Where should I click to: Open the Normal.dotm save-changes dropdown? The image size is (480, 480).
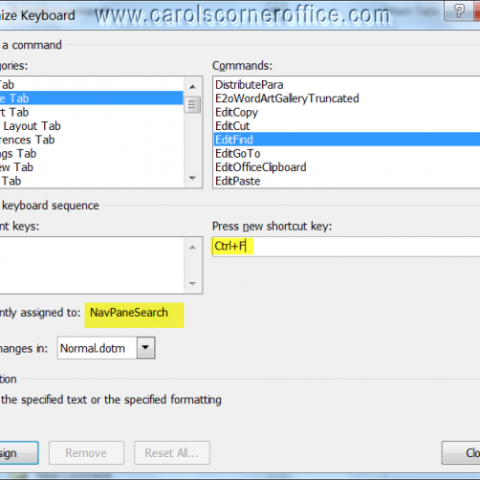pos(146,348)
